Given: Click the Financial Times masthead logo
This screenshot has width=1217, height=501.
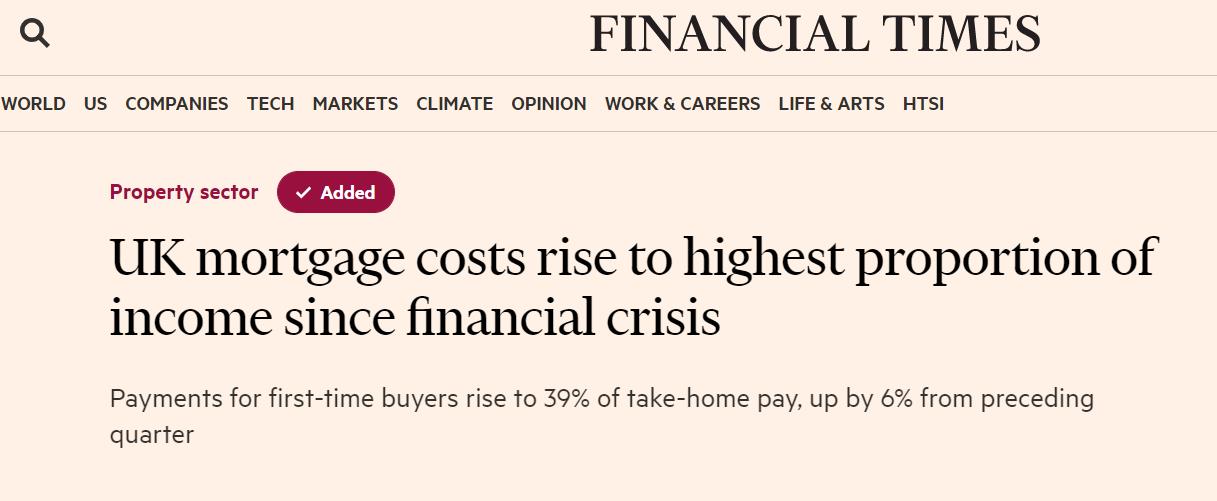Looking at the screenshot, I should [x=814, y=34].
